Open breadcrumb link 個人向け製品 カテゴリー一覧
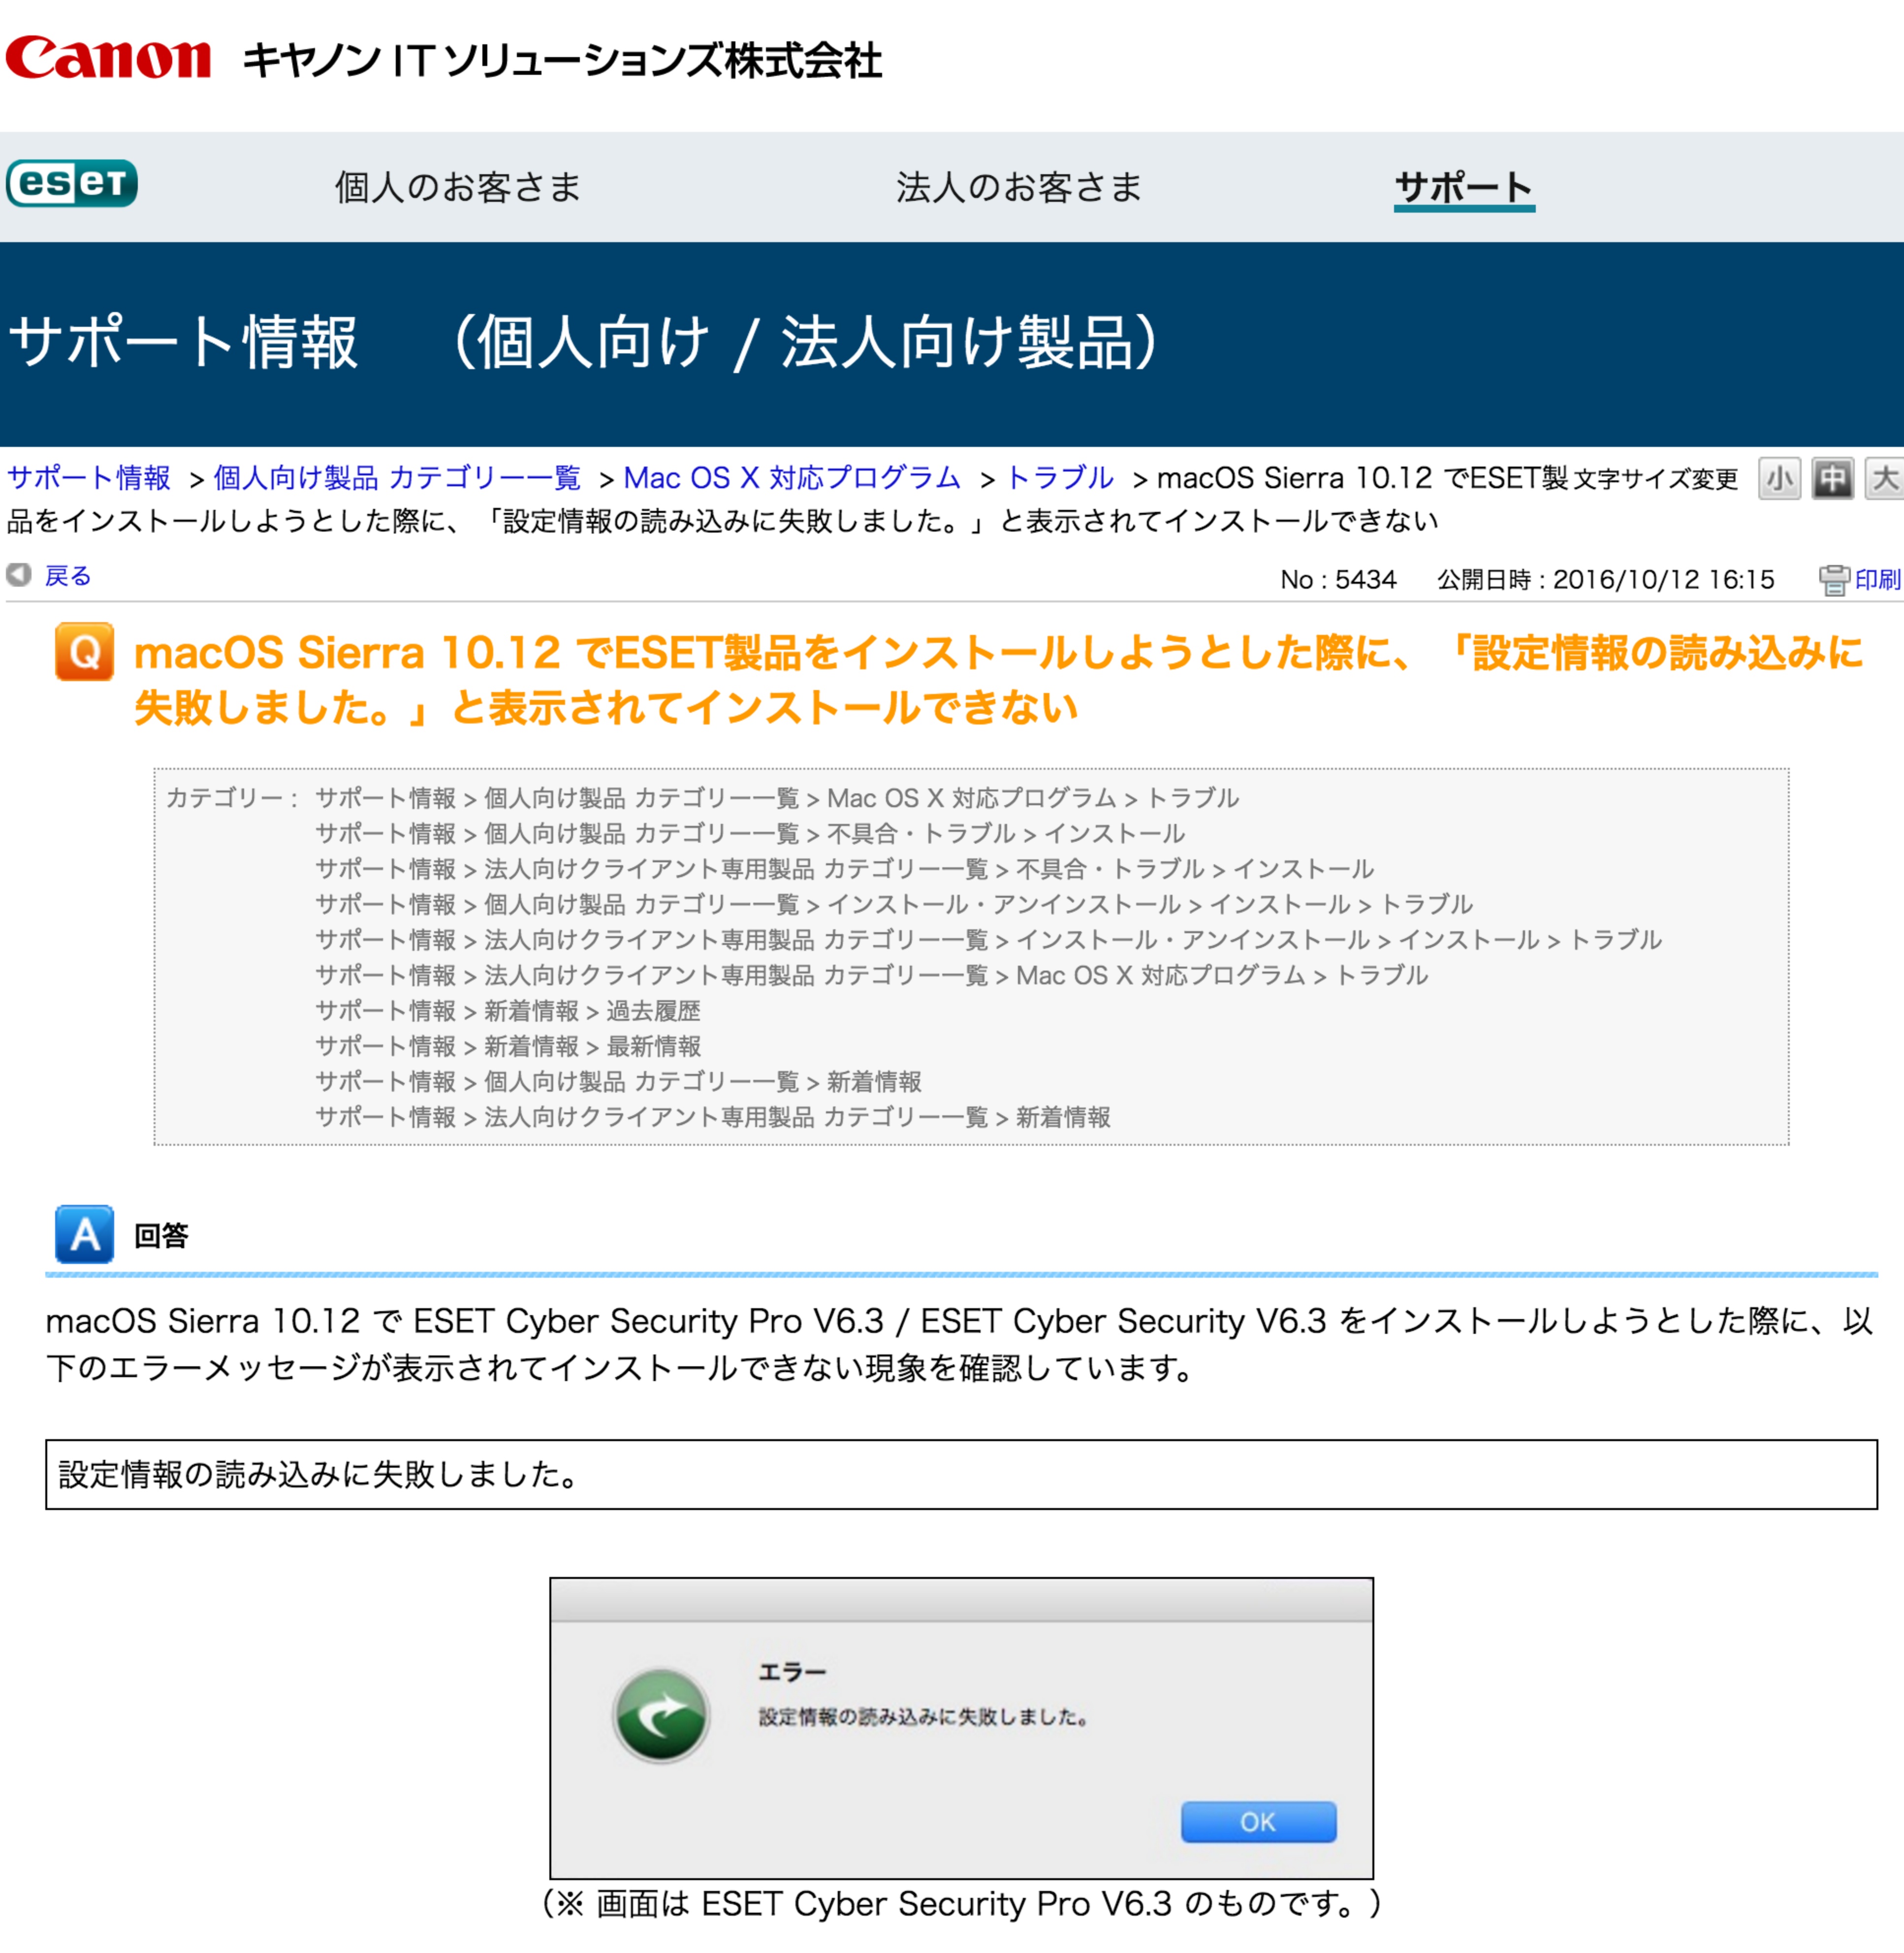The width and height of the screenshot is (1904, 1953). tap(397, 478)
